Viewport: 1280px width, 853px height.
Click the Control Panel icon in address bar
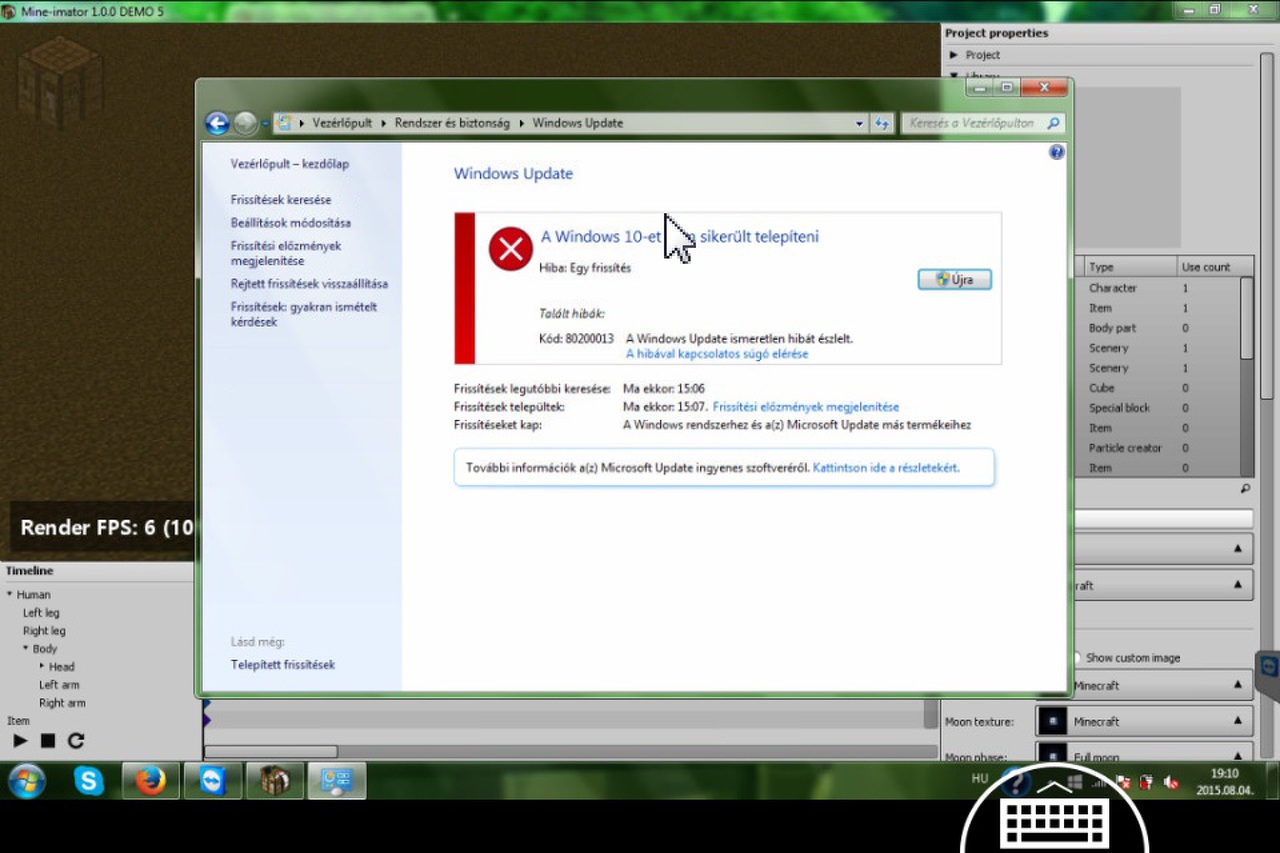coord(285,123)
